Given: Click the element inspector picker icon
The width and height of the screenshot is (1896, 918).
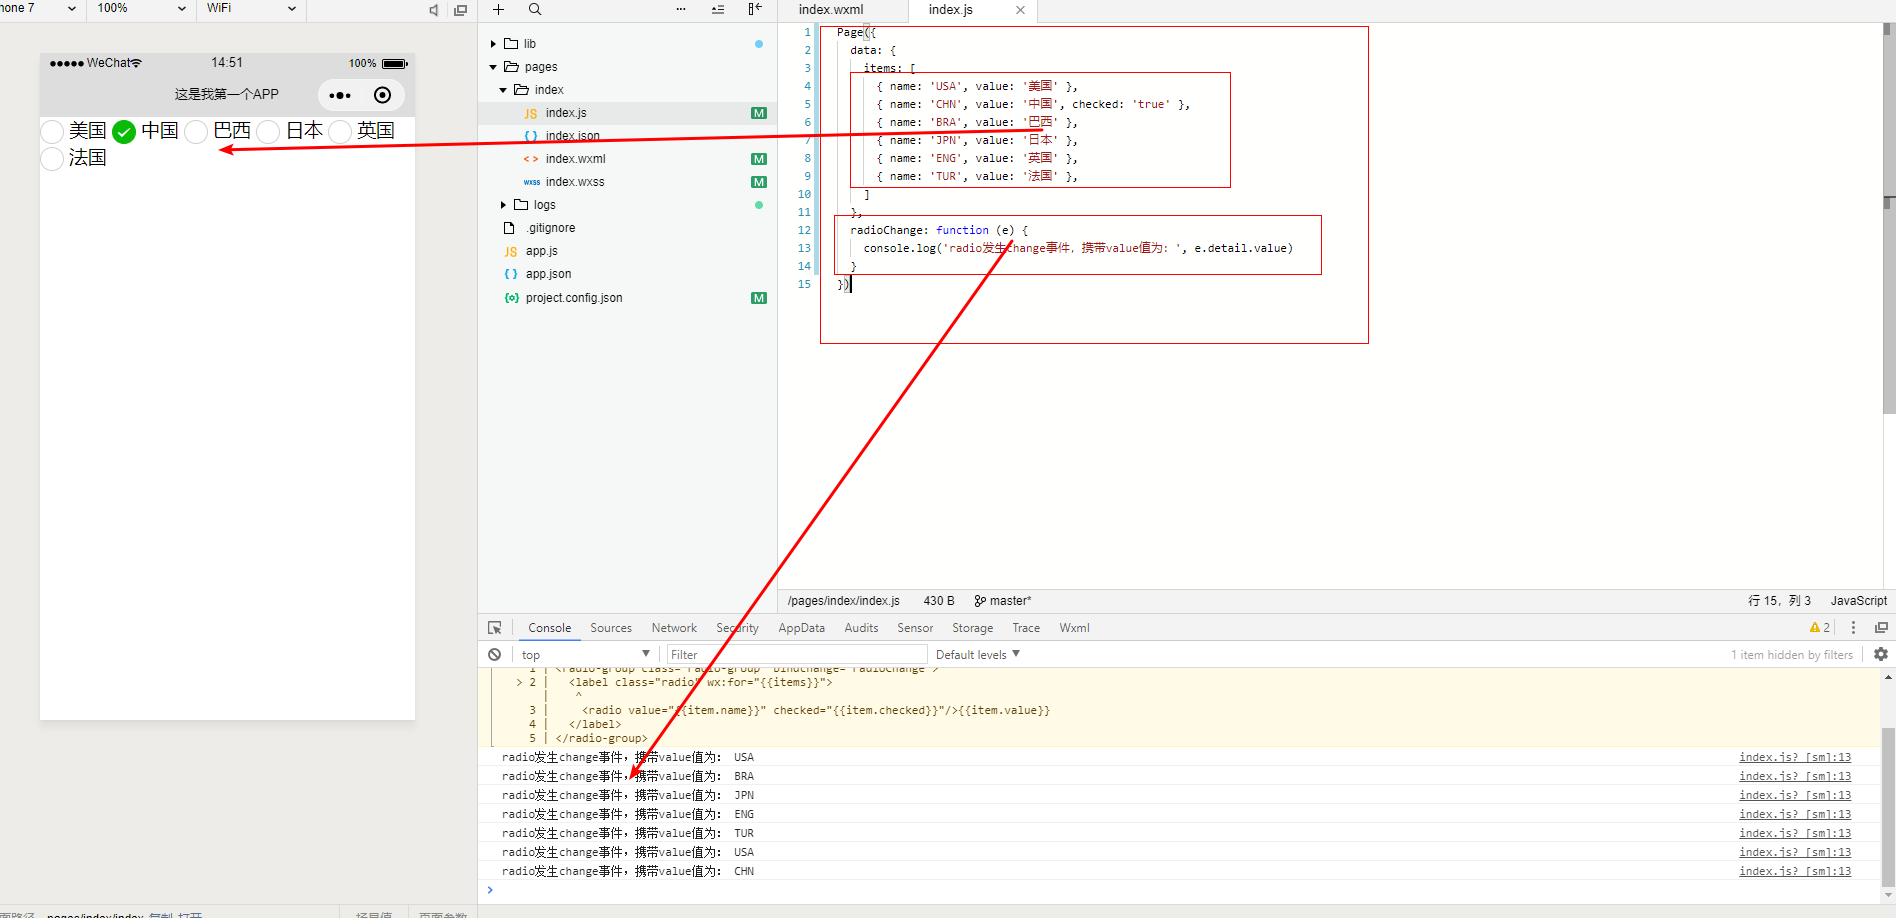Looking at the screenshot, I should point(494,628).
